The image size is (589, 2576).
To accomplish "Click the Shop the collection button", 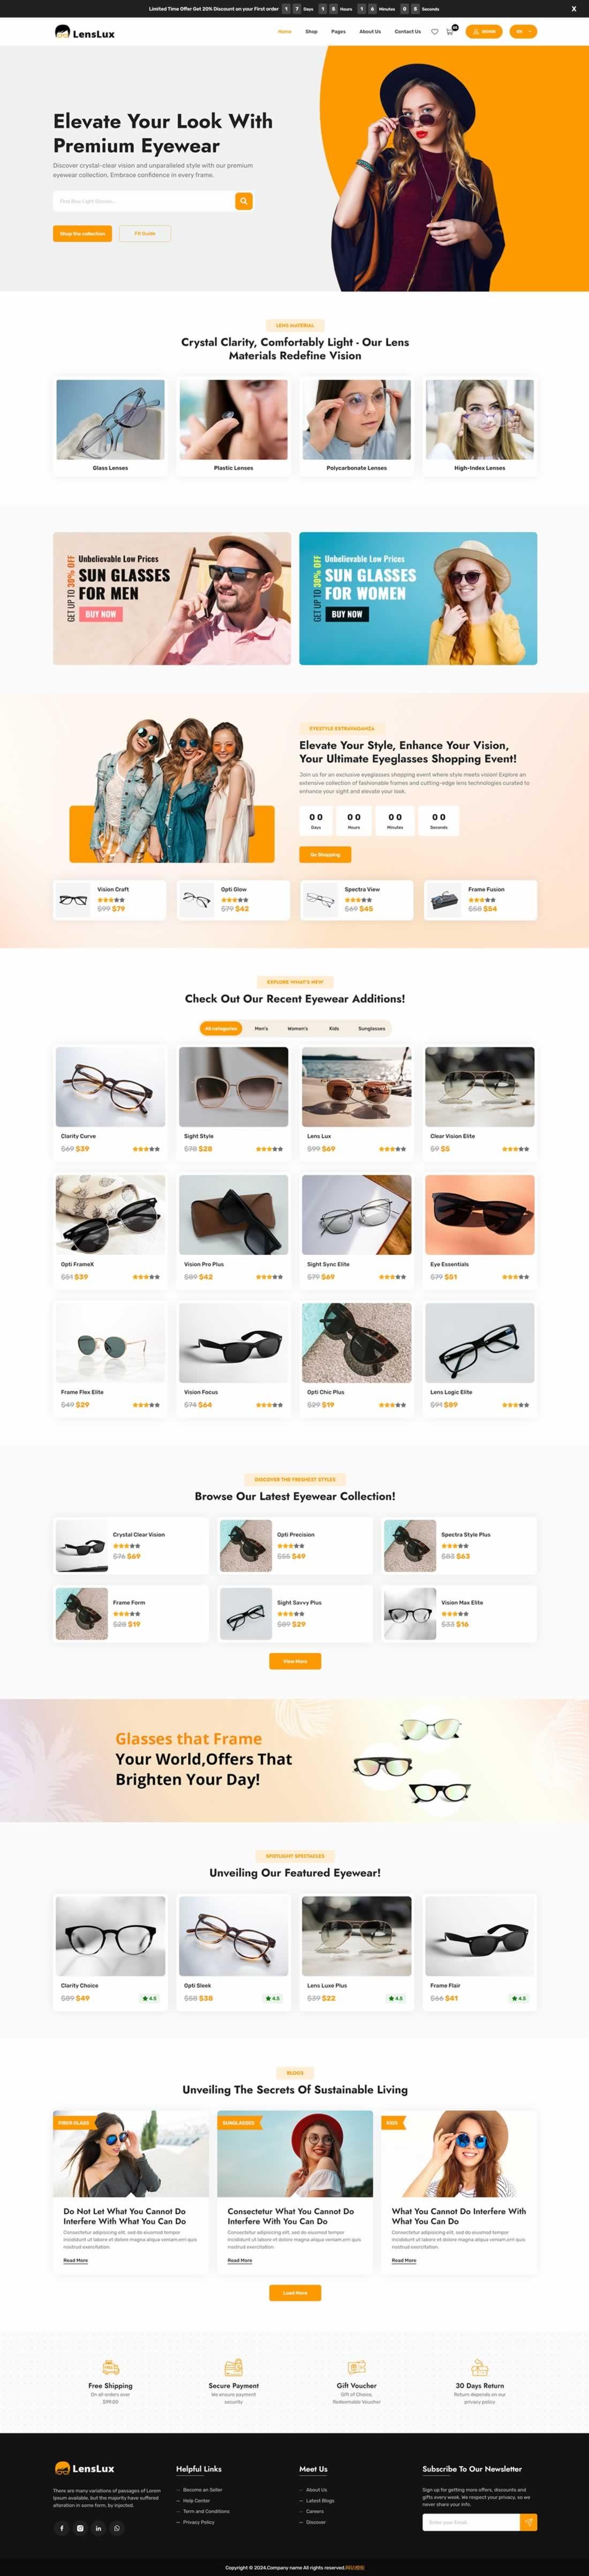I will [x=82, y=233].
